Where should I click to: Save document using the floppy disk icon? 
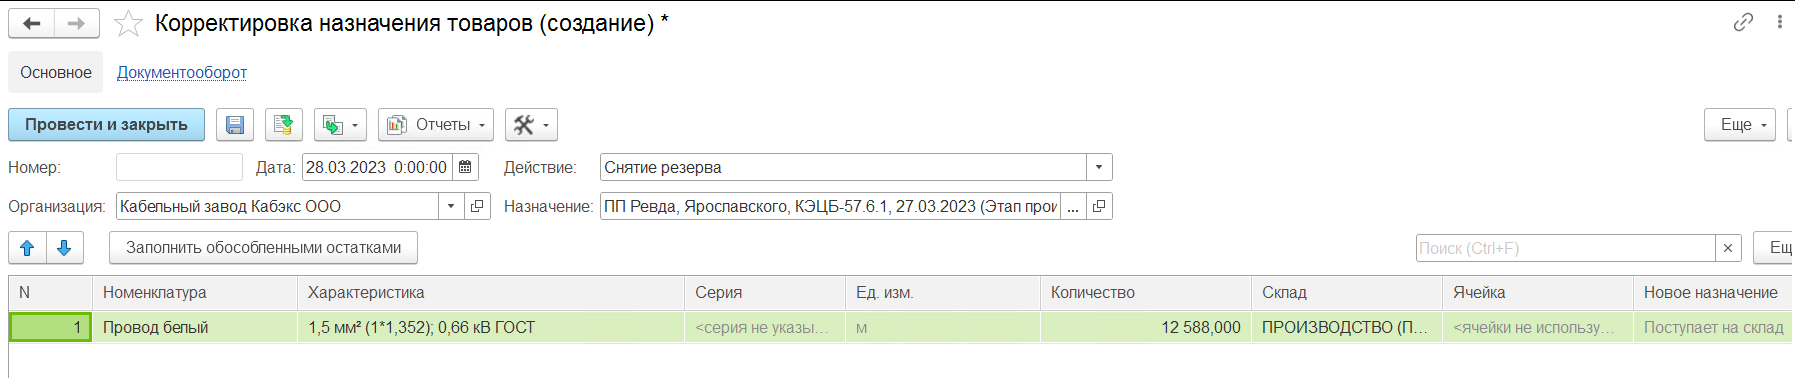tap(235, 125)
